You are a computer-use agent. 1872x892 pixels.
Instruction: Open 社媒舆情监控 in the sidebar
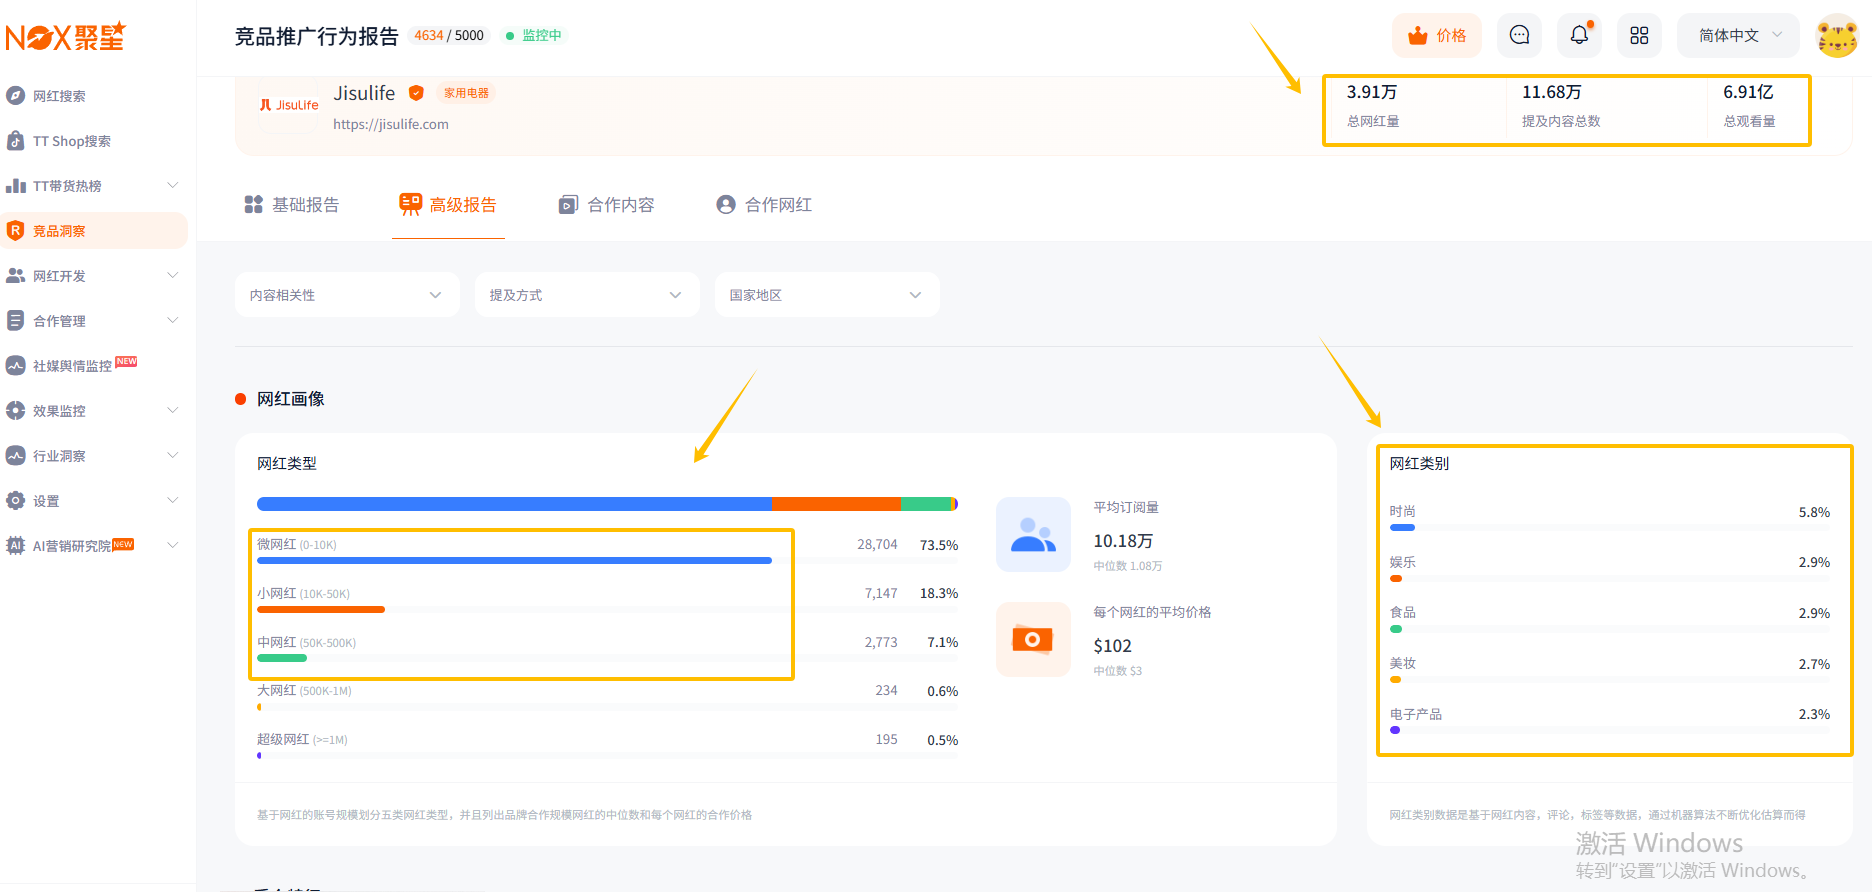(72, 366)
